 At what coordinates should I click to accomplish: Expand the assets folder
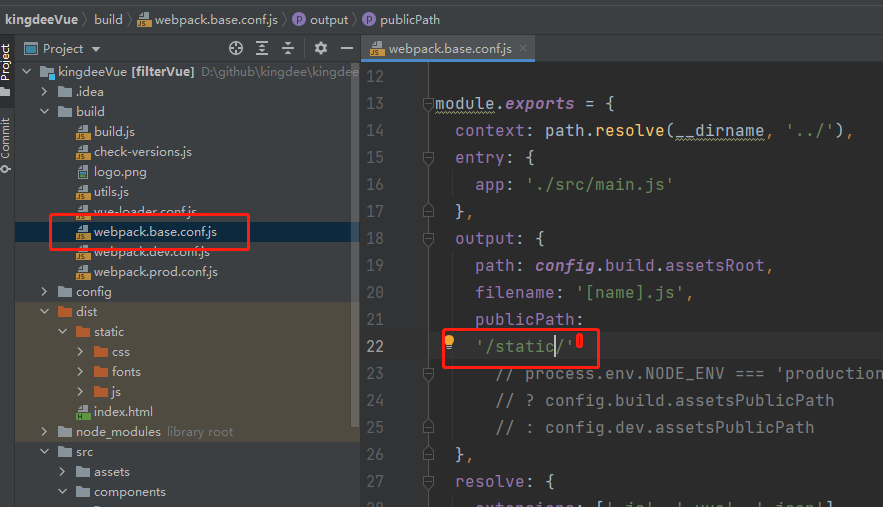[x=63, y=472]
